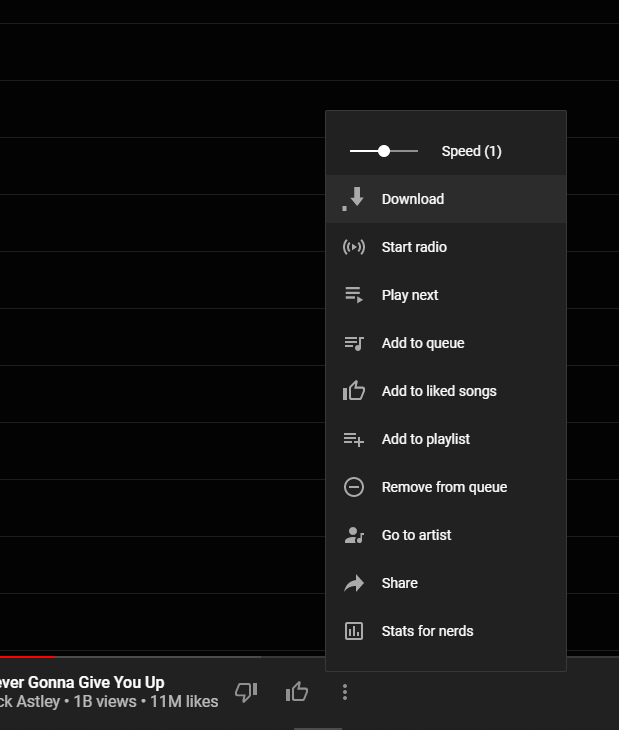Click the Play next icon

tap(354, 295)
